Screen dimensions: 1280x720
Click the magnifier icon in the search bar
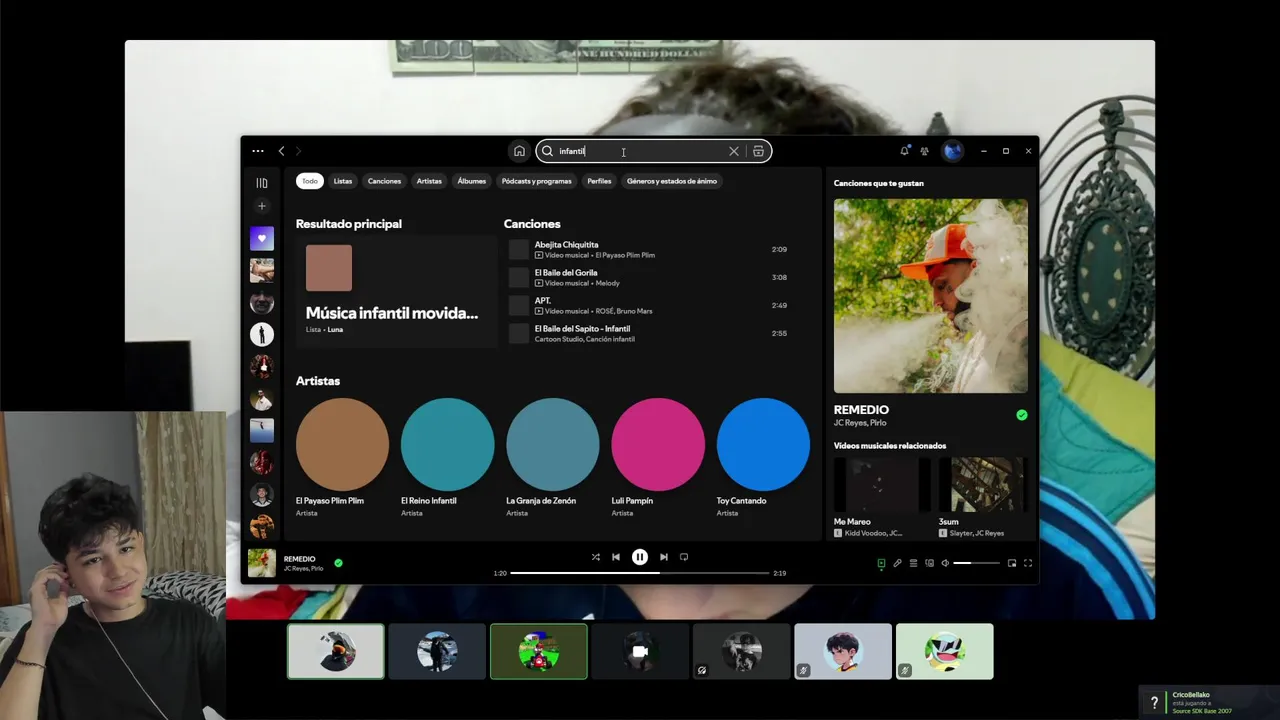tap(547, 151)
